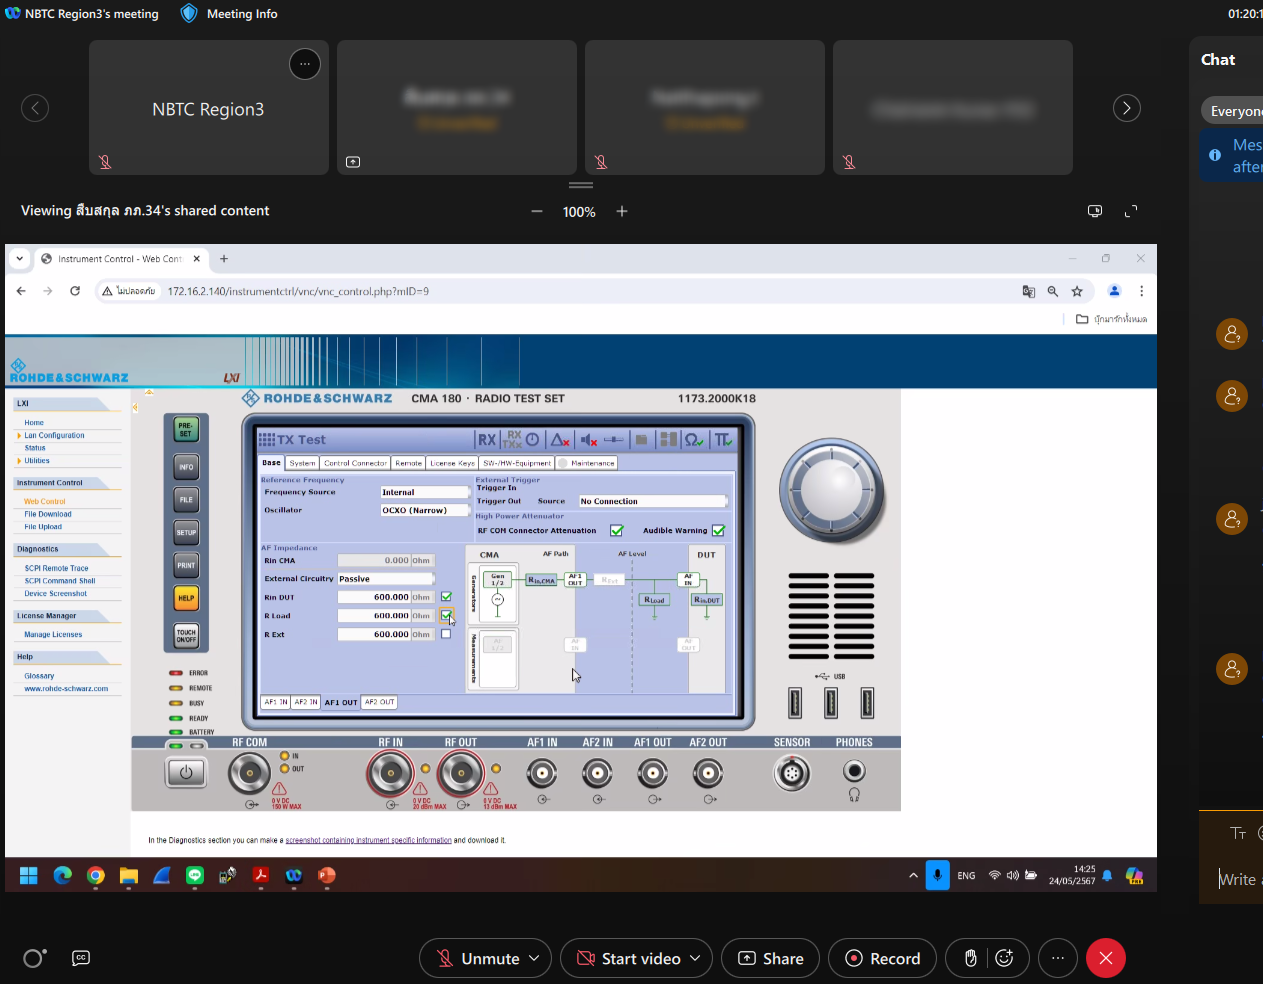The image size is (1263, 984).
Task: Open browser tab search dropdown arrow
Action: 20,258
